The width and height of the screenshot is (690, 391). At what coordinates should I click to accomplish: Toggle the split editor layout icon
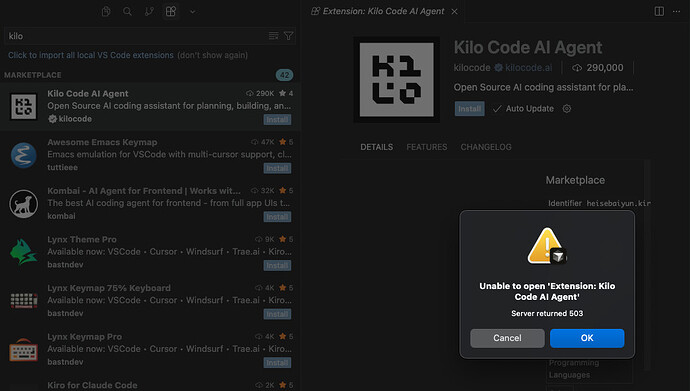(x=659, y=11)
